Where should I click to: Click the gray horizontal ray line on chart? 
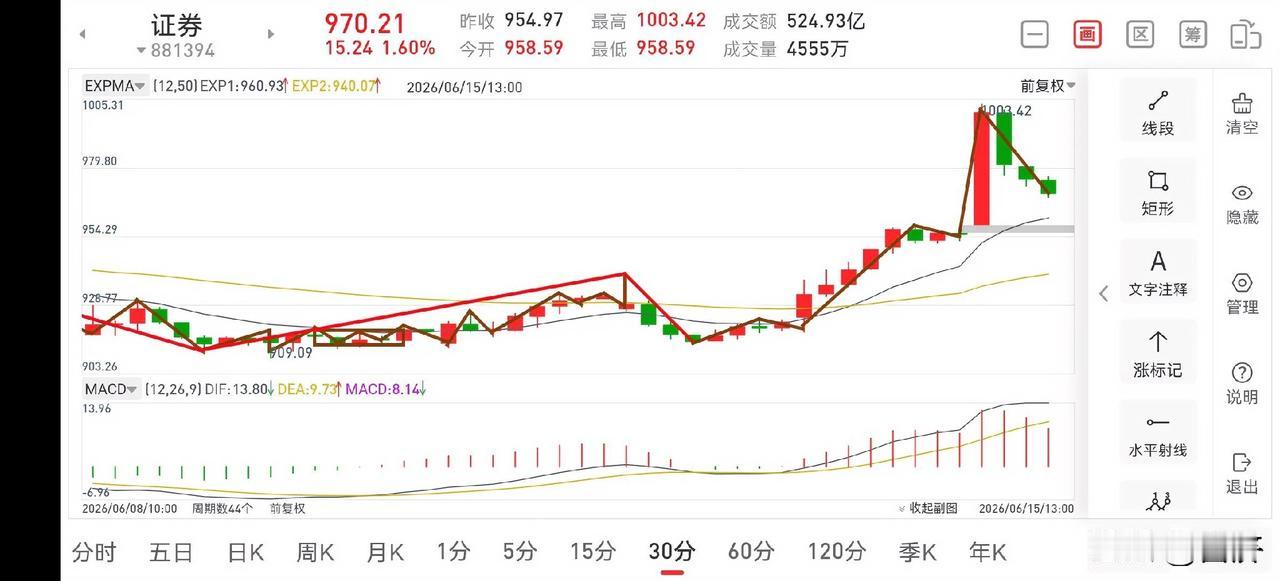tap(1018, 229)
